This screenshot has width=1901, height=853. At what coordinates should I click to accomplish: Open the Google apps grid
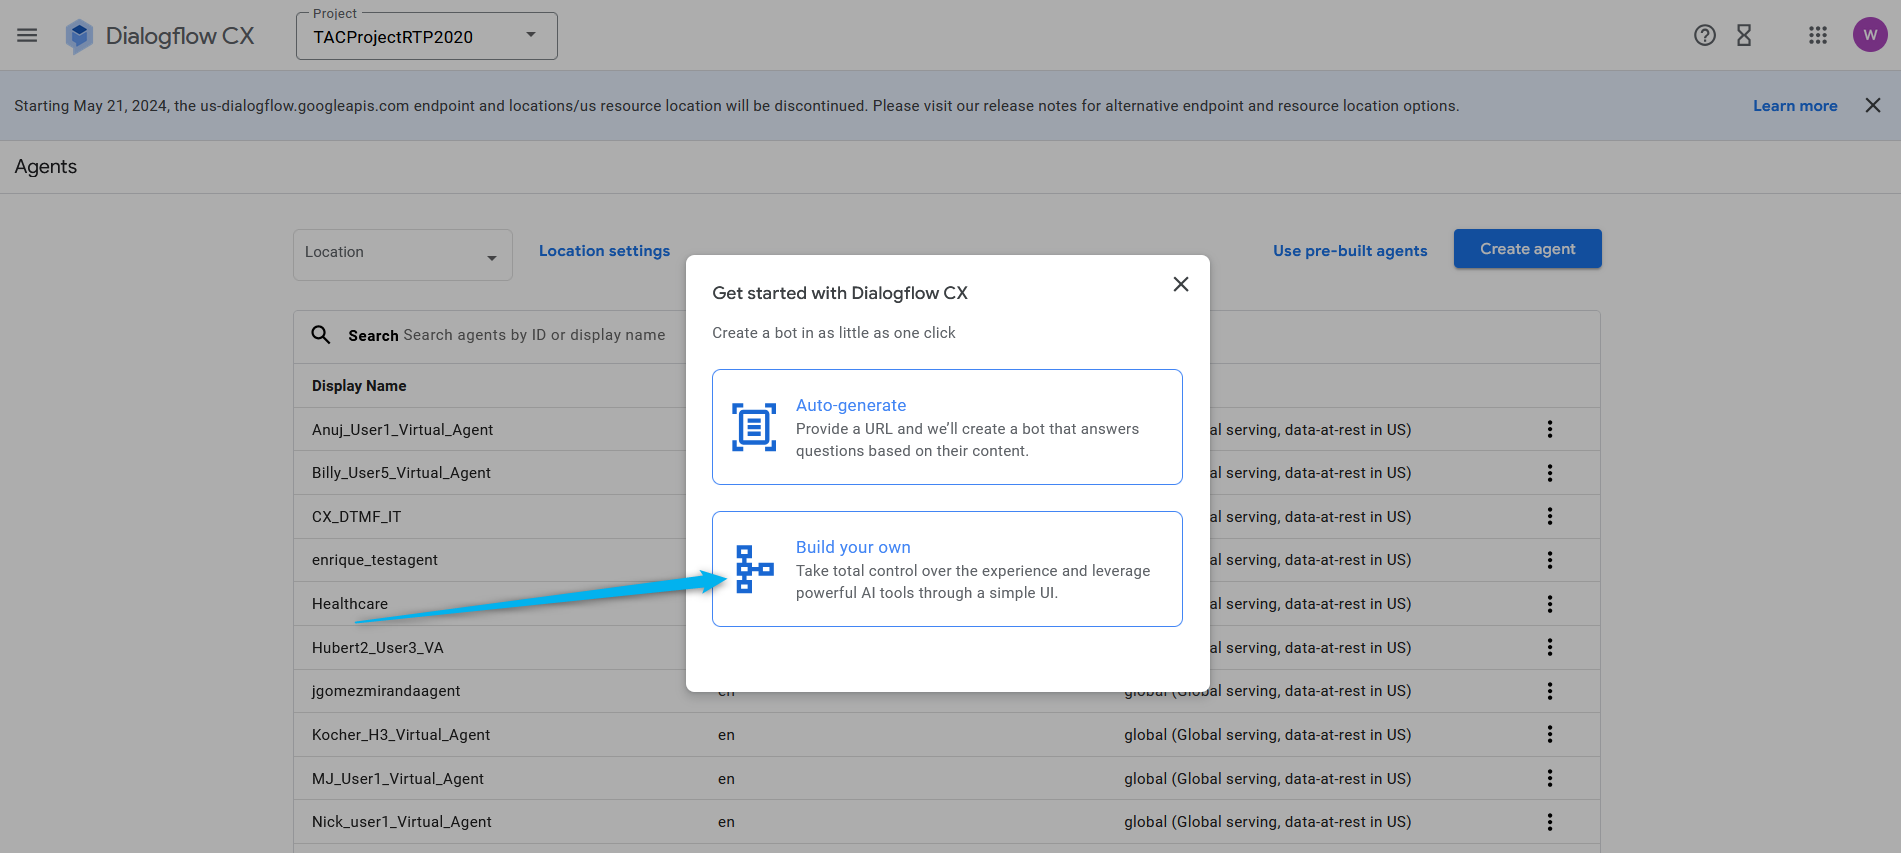point(1818,35)
